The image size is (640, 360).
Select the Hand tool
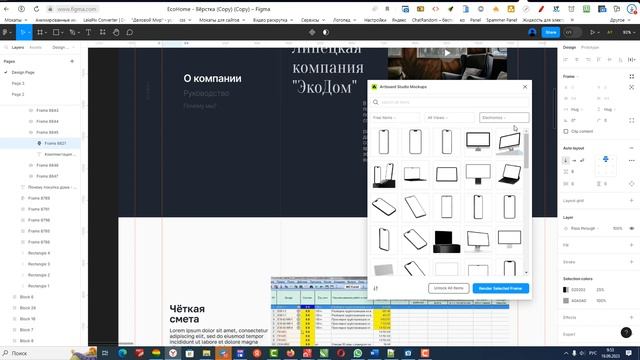point(116,32)
